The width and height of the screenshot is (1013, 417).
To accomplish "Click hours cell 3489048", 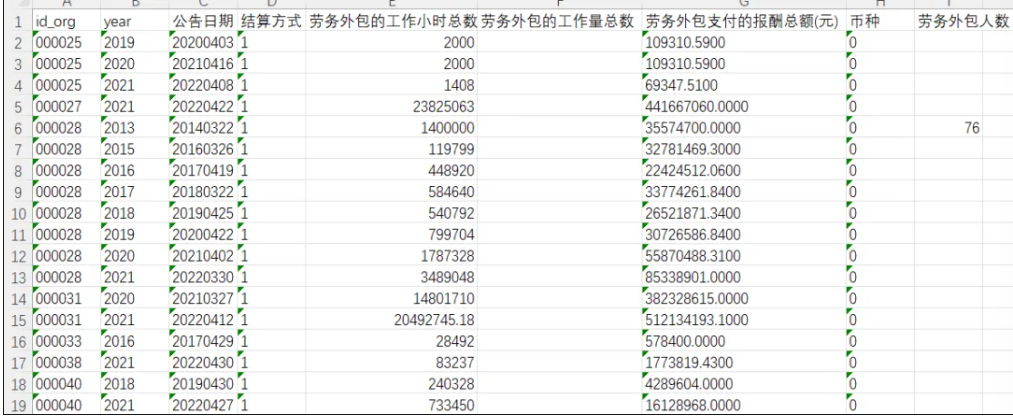I will point(392,277).
